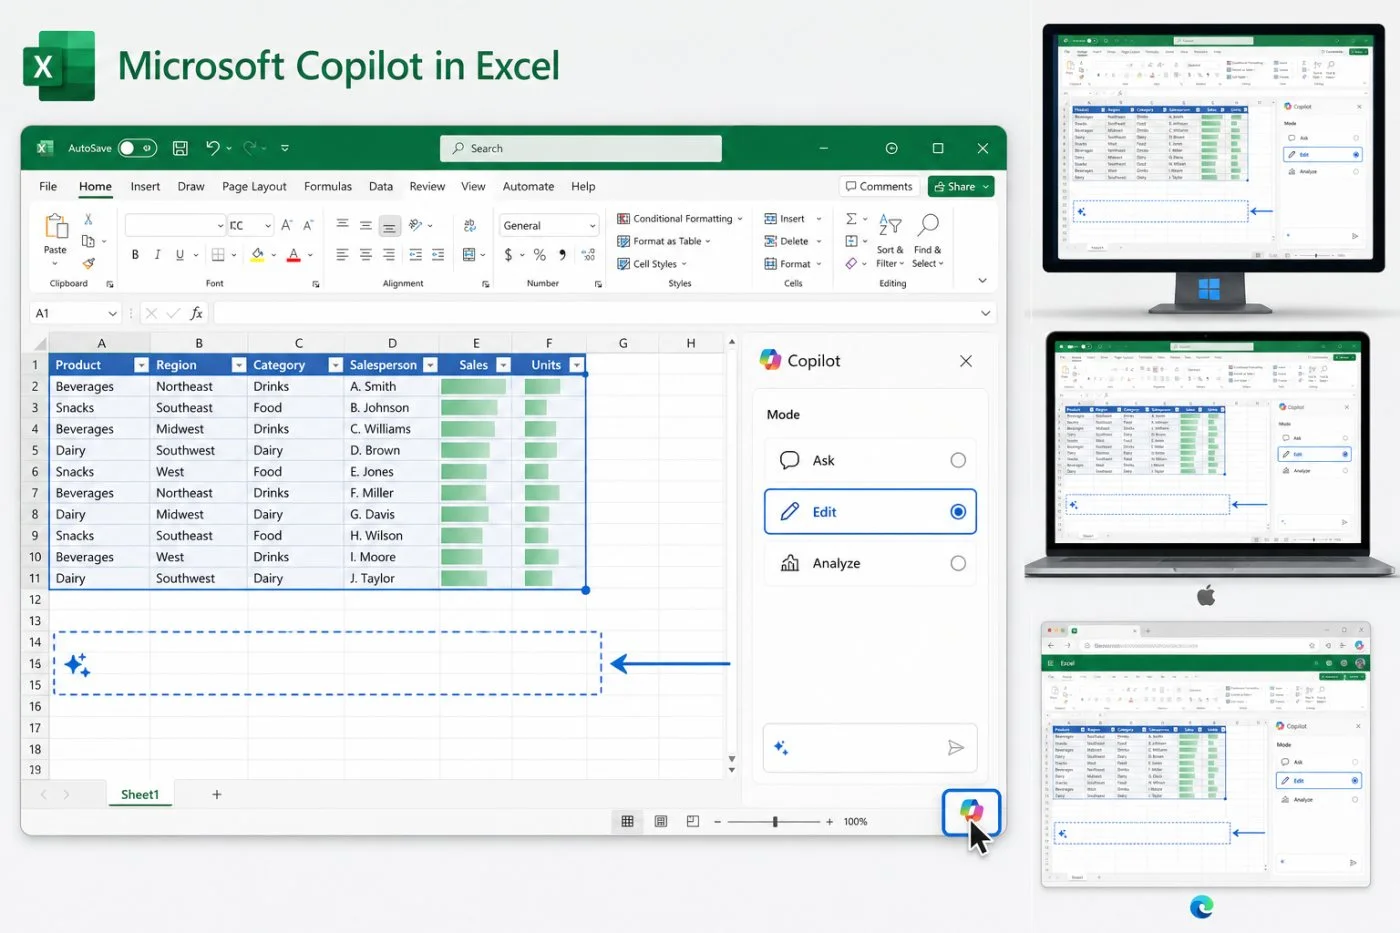Open the Sales column filter dropdown

click(504, 365)
